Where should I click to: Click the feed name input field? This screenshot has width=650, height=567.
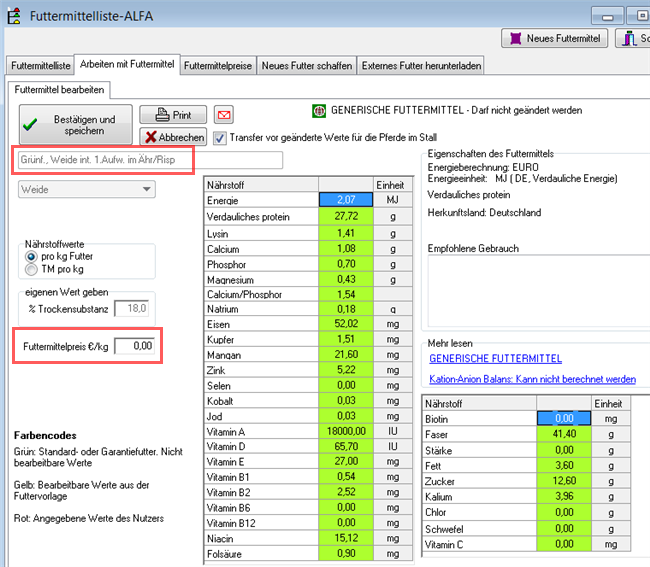tap(150, 160)
